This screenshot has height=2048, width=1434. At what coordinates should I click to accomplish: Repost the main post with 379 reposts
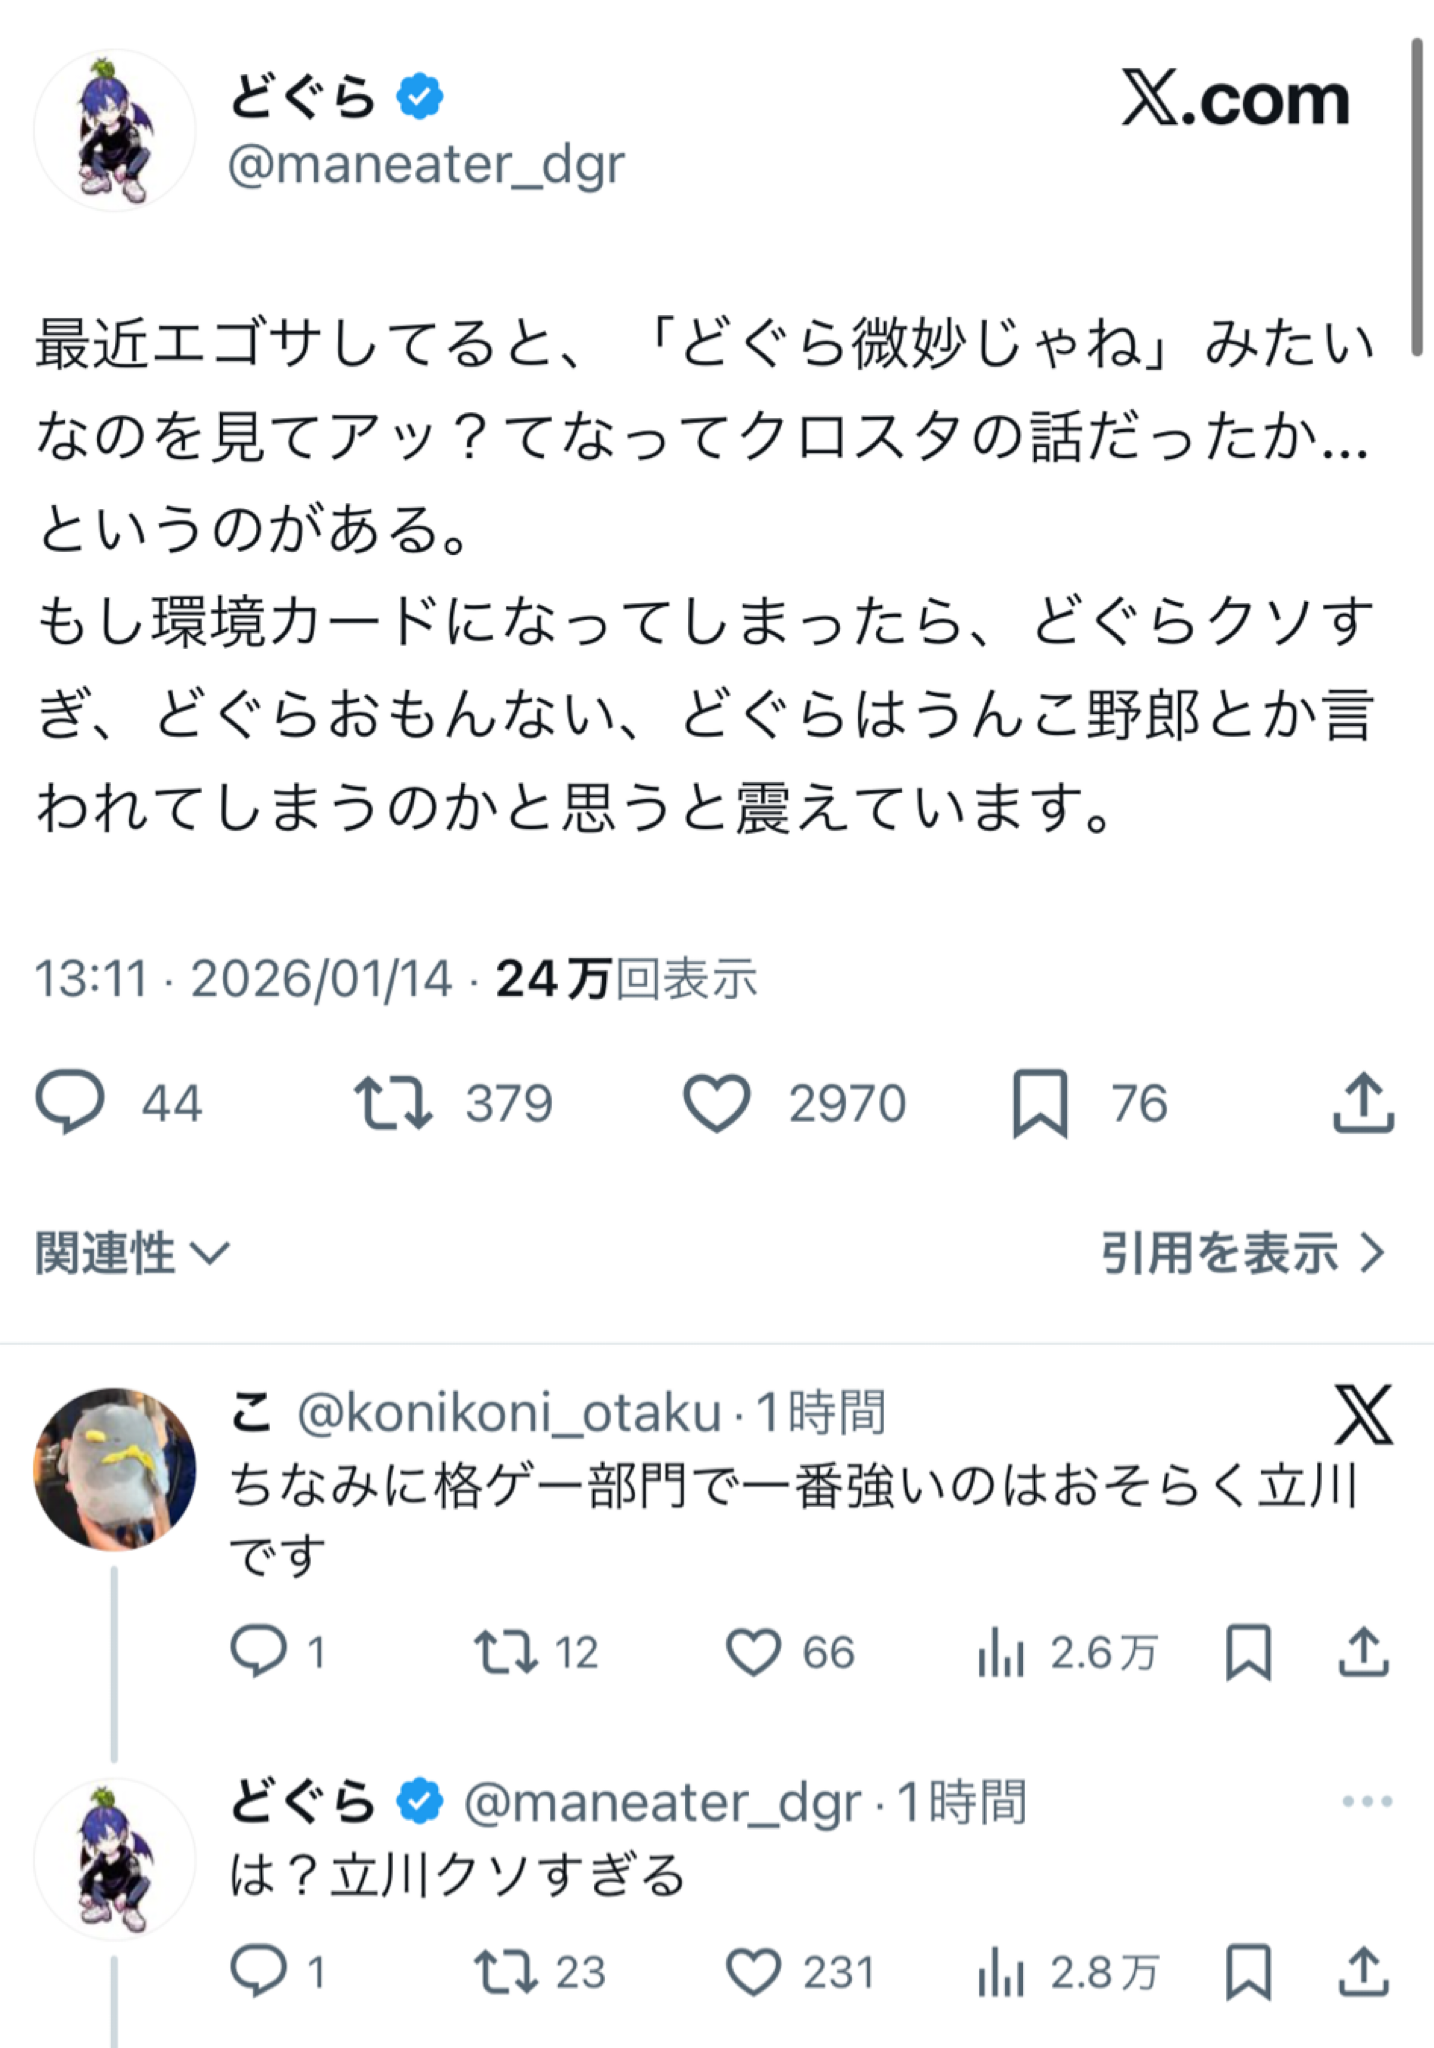pos(393,1102)
